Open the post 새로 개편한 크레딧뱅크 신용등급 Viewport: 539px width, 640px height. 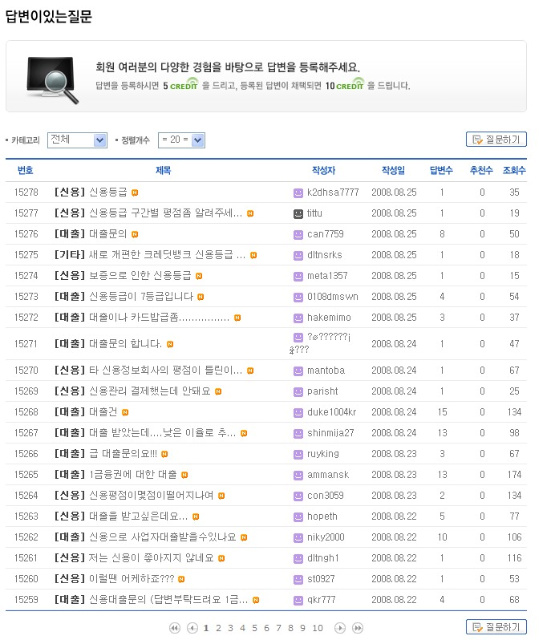167,255
